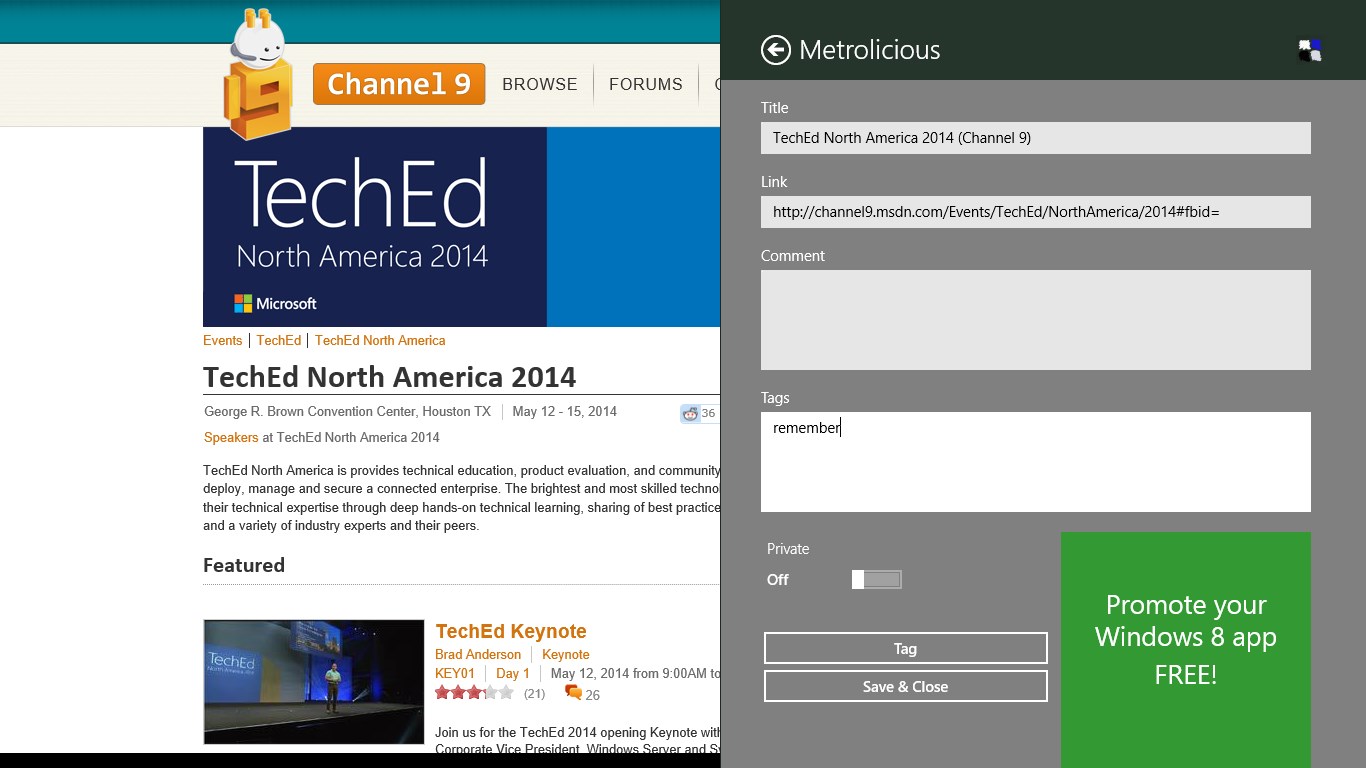Open the TechEd North America breadcrumb link
Viewport: 1366px width, 768px height.
(380, 340)
